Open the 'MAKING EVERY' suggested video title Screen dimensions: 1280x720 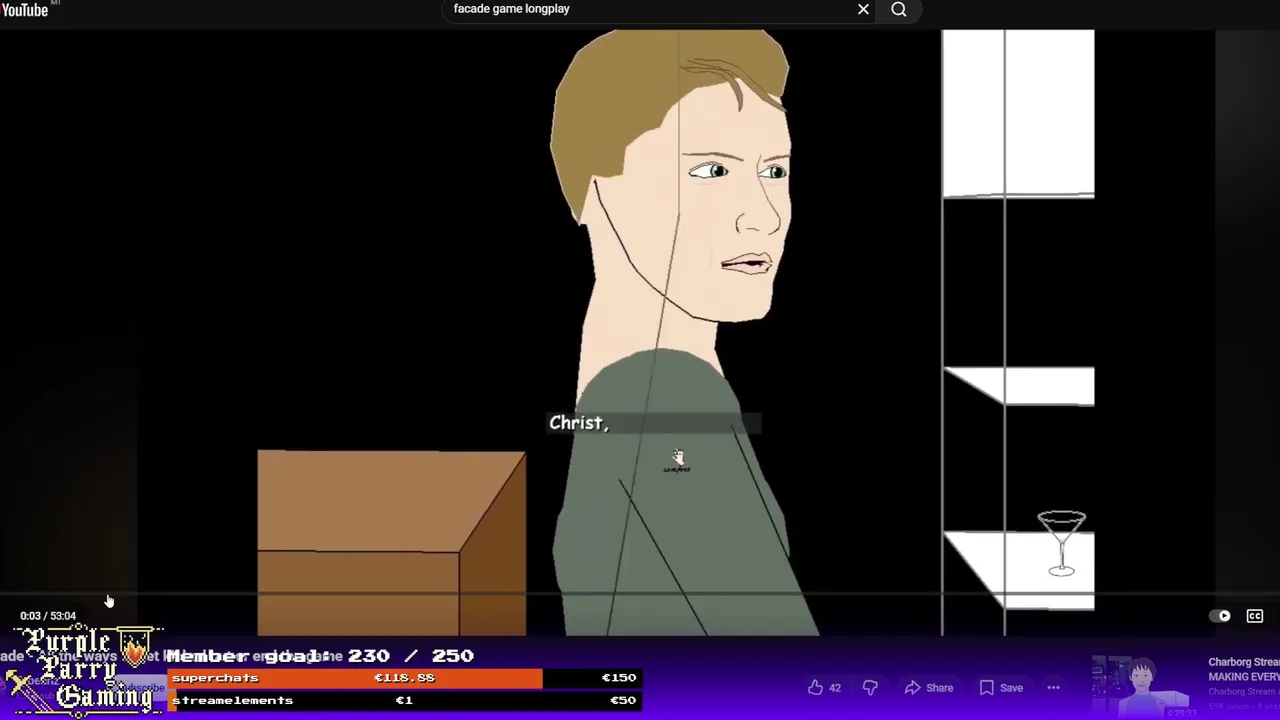coord(1243,669)
